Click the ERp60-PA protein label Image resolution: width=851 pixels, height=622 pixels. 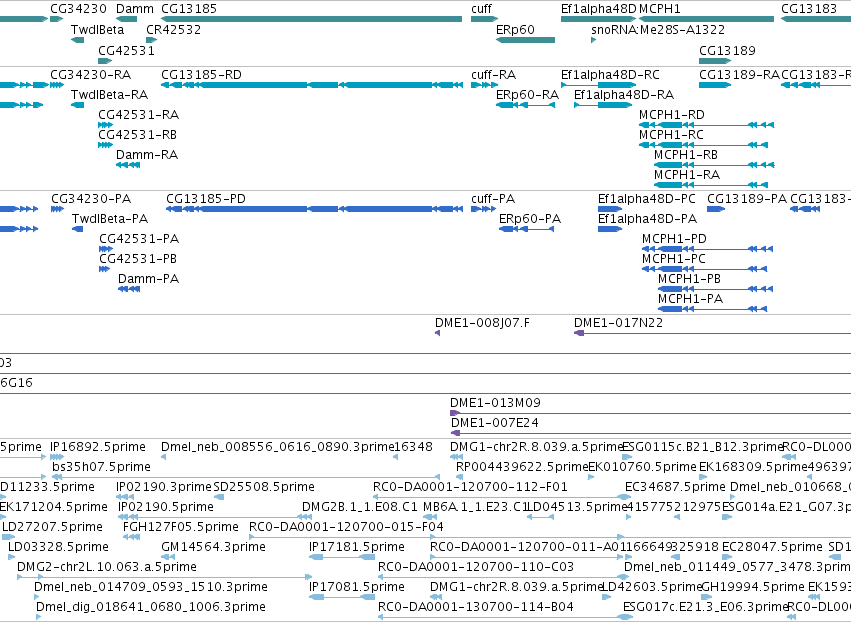click(530, 219)
